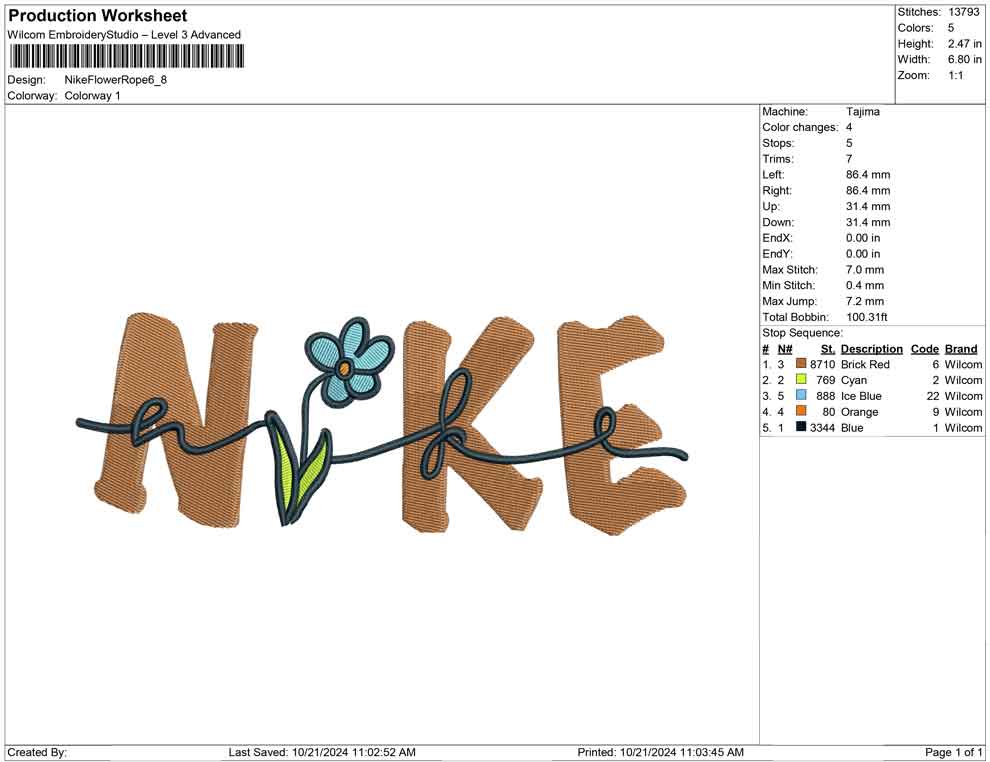Screen dimensions: 990x762
Task: Click the 'Trims:' label
Action: (x=778, y=159)
